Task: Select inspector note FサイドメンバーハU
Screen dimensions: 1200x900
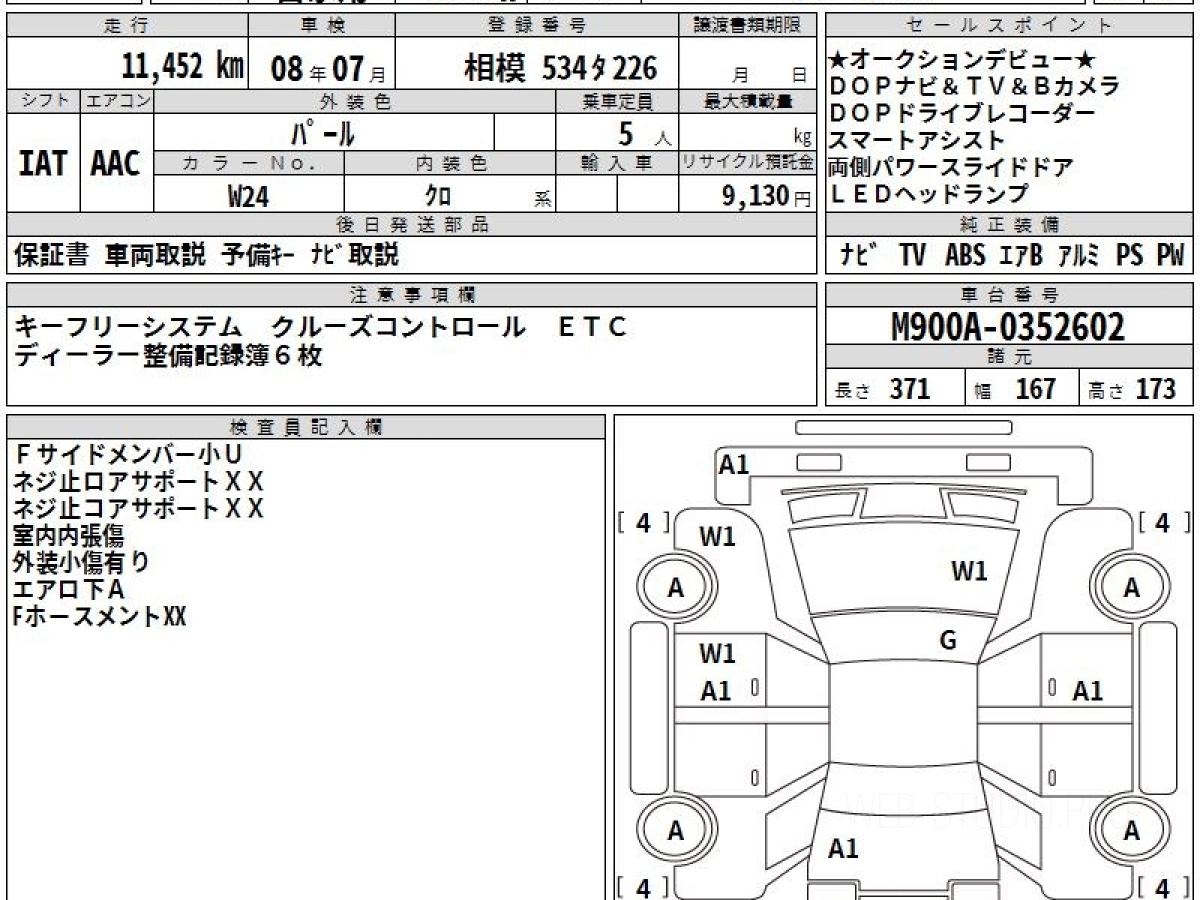Action: 128,454
